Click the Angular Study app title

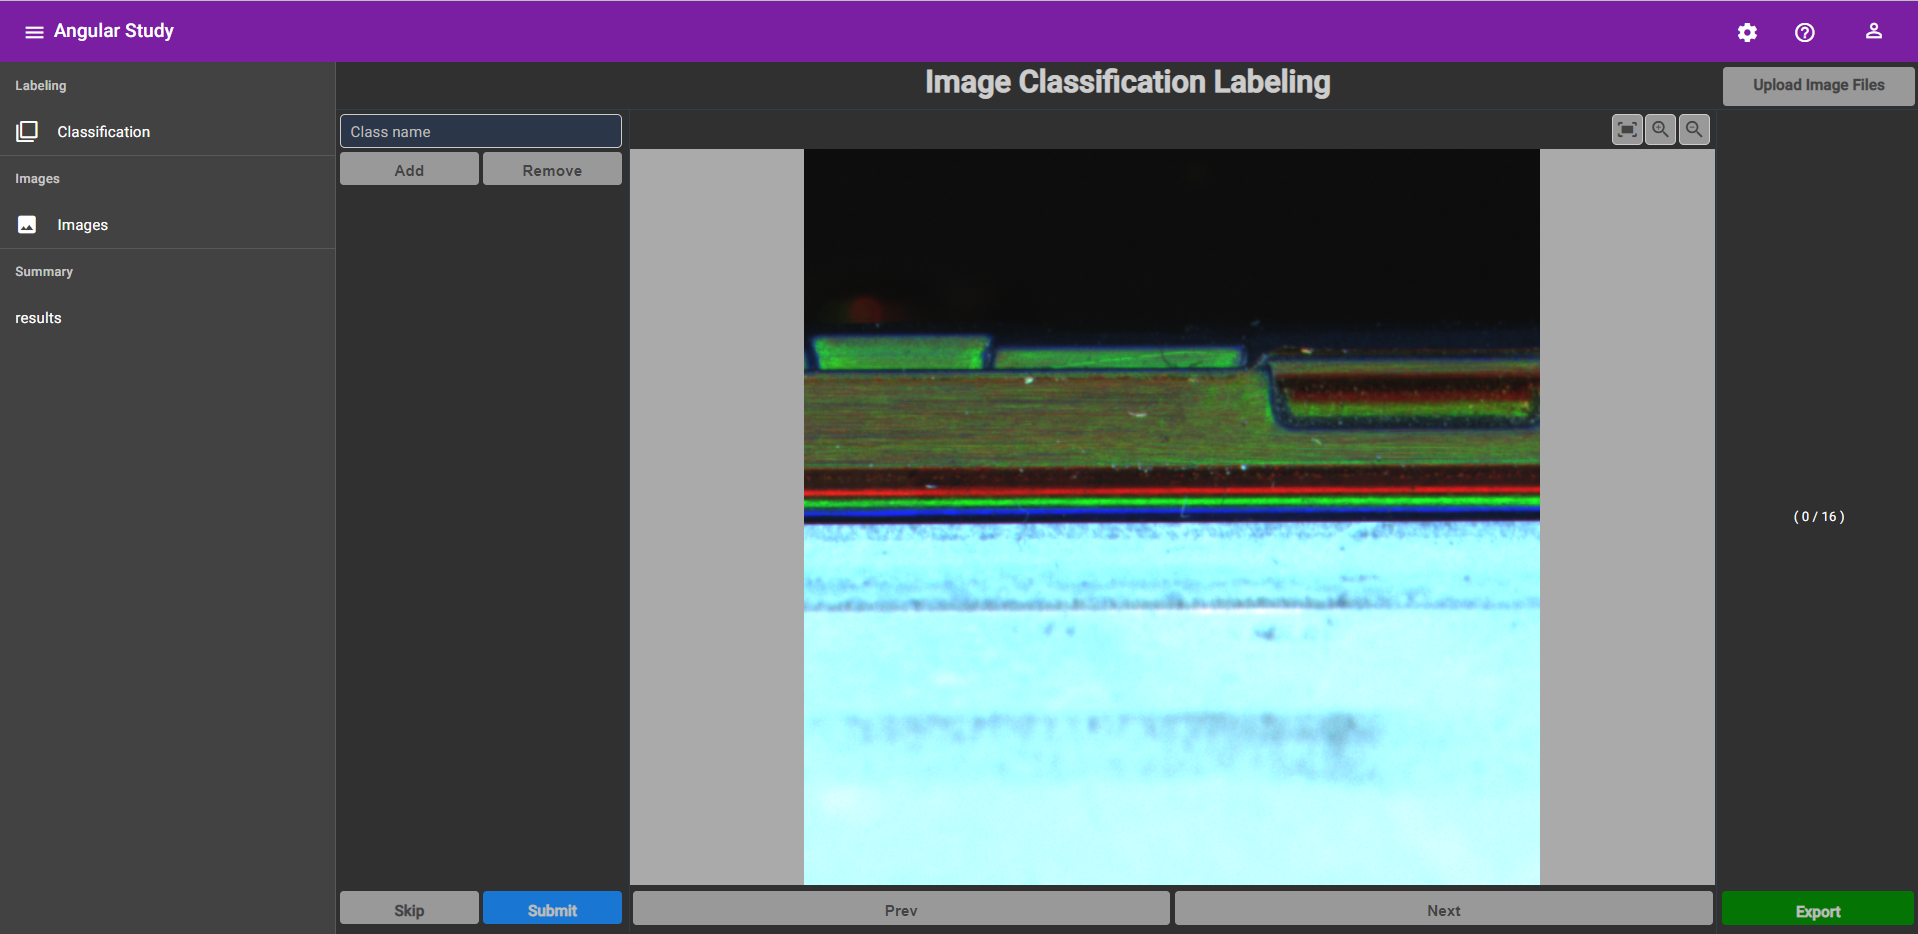[114, 31]
